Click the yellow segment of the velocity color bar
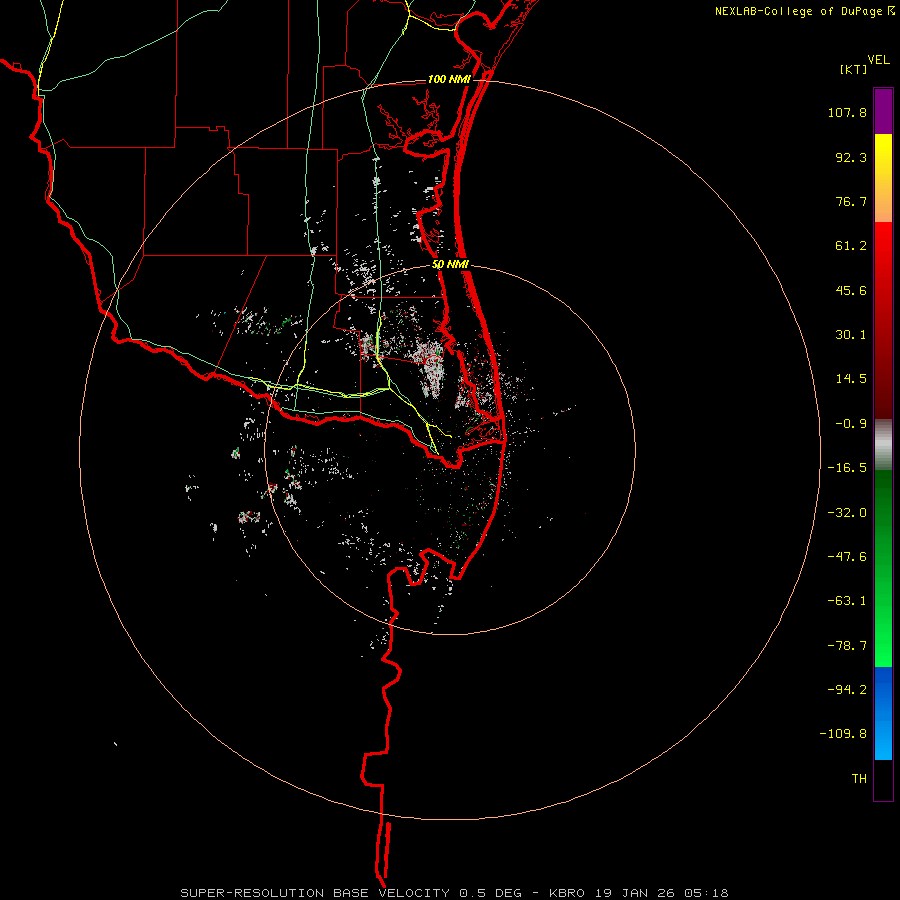The height and width of the screenshot is (900, 900). [883, 178]
